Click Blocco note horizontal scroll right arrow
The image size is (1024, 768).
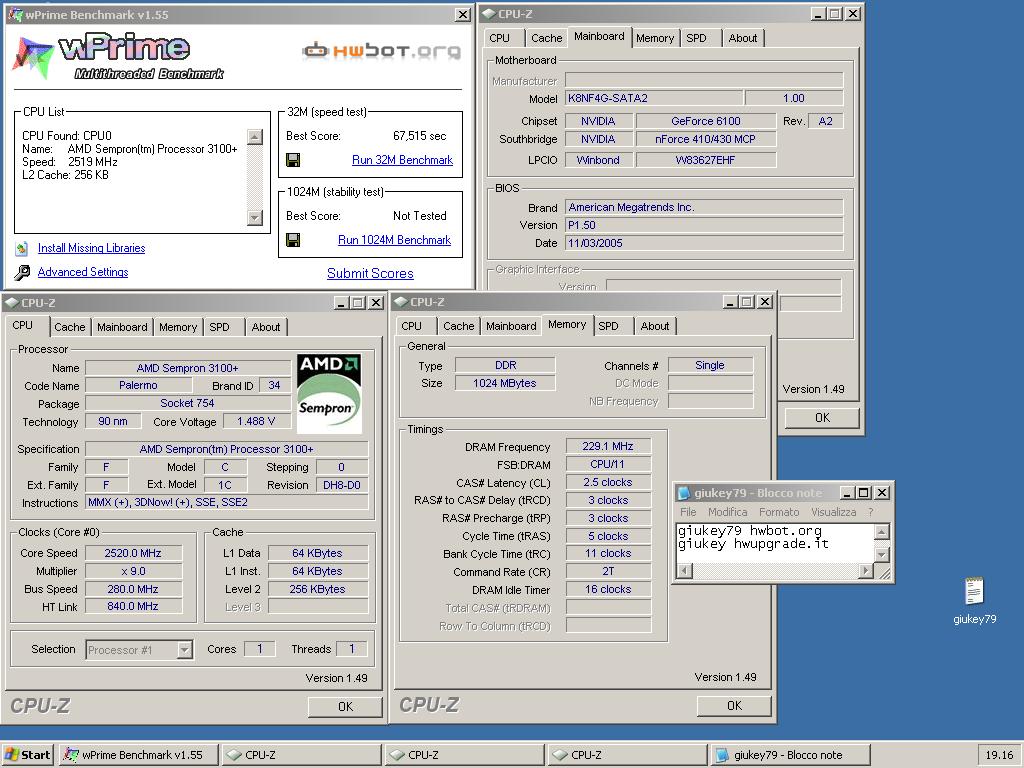tap(866, 571)
